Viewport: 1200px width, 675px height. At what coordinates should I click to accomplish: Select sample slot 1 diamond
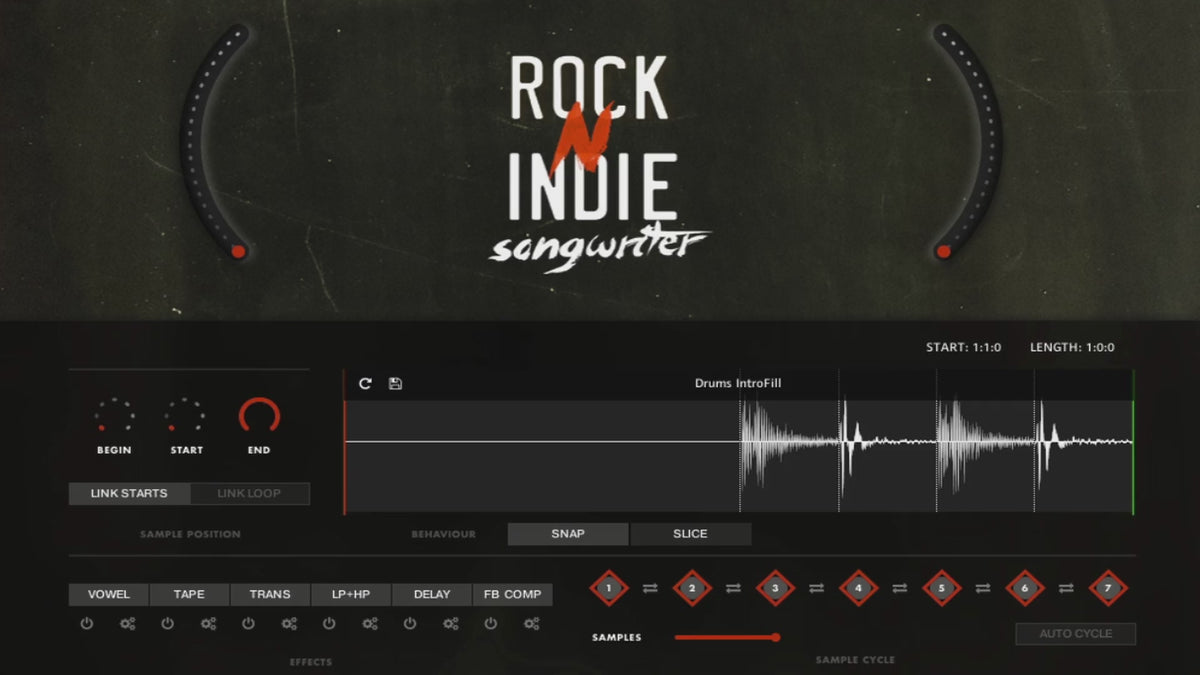pyautogui.click(x=608, y=588)
